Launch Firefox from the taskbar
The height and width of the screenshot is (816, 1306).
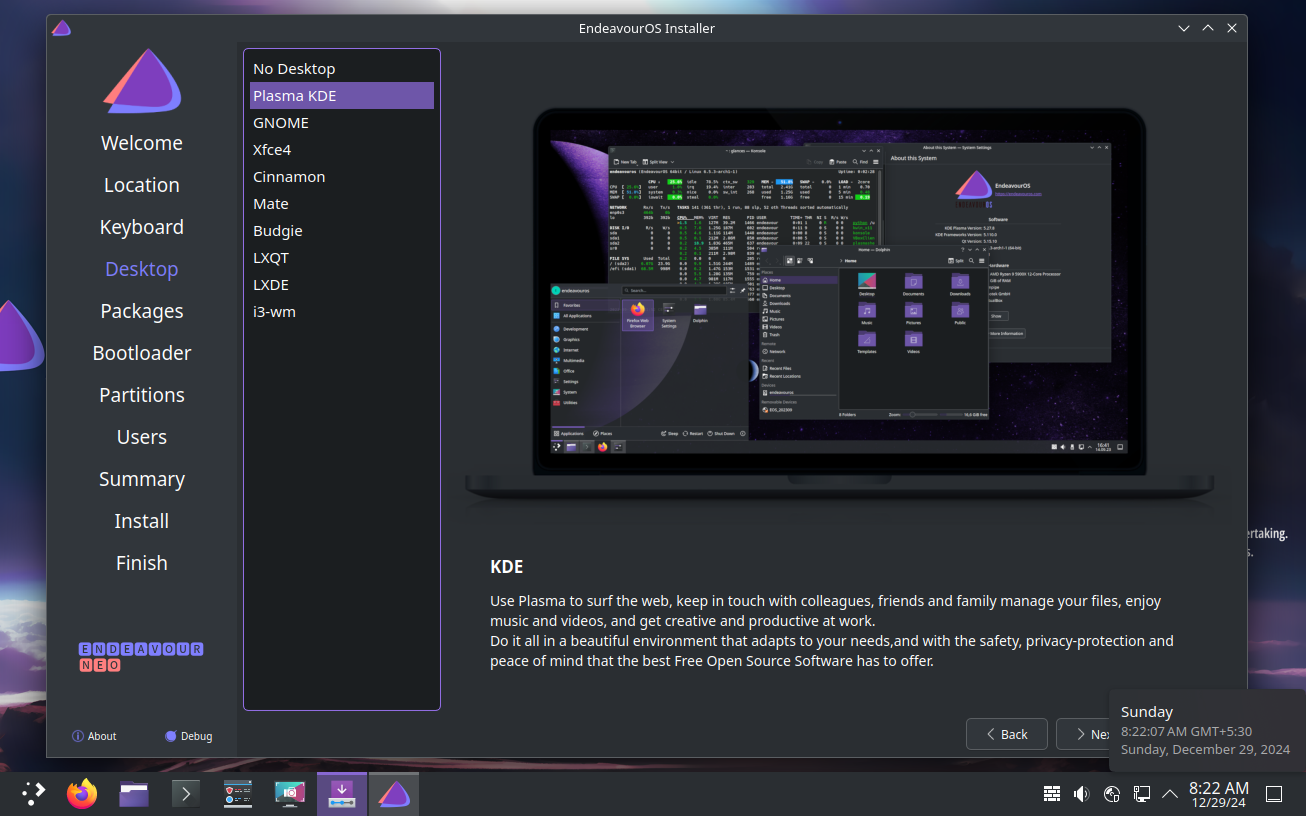(x=82, y=794)
